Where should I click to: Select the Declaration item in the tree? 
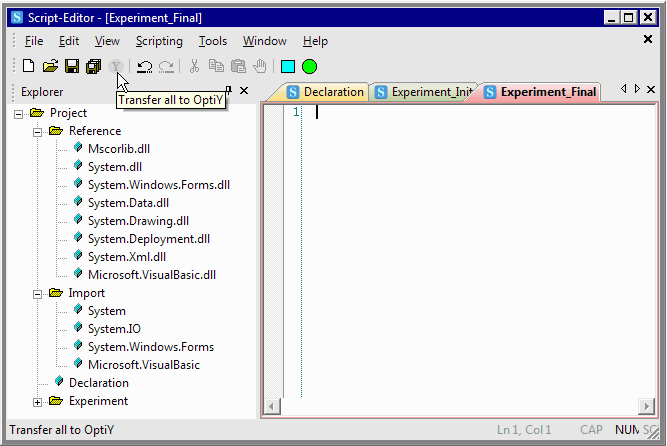tap(98, 383)
